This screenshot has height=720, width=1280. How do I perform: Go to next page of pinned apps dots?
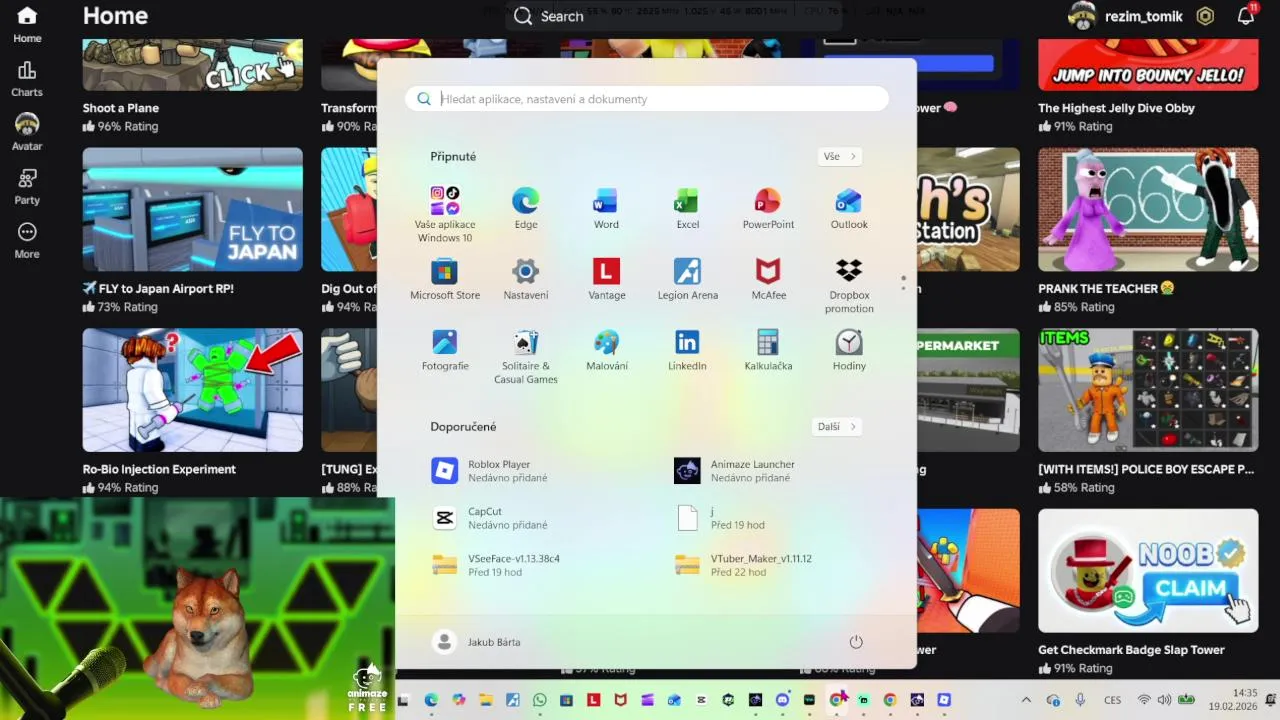pos(903,289)
